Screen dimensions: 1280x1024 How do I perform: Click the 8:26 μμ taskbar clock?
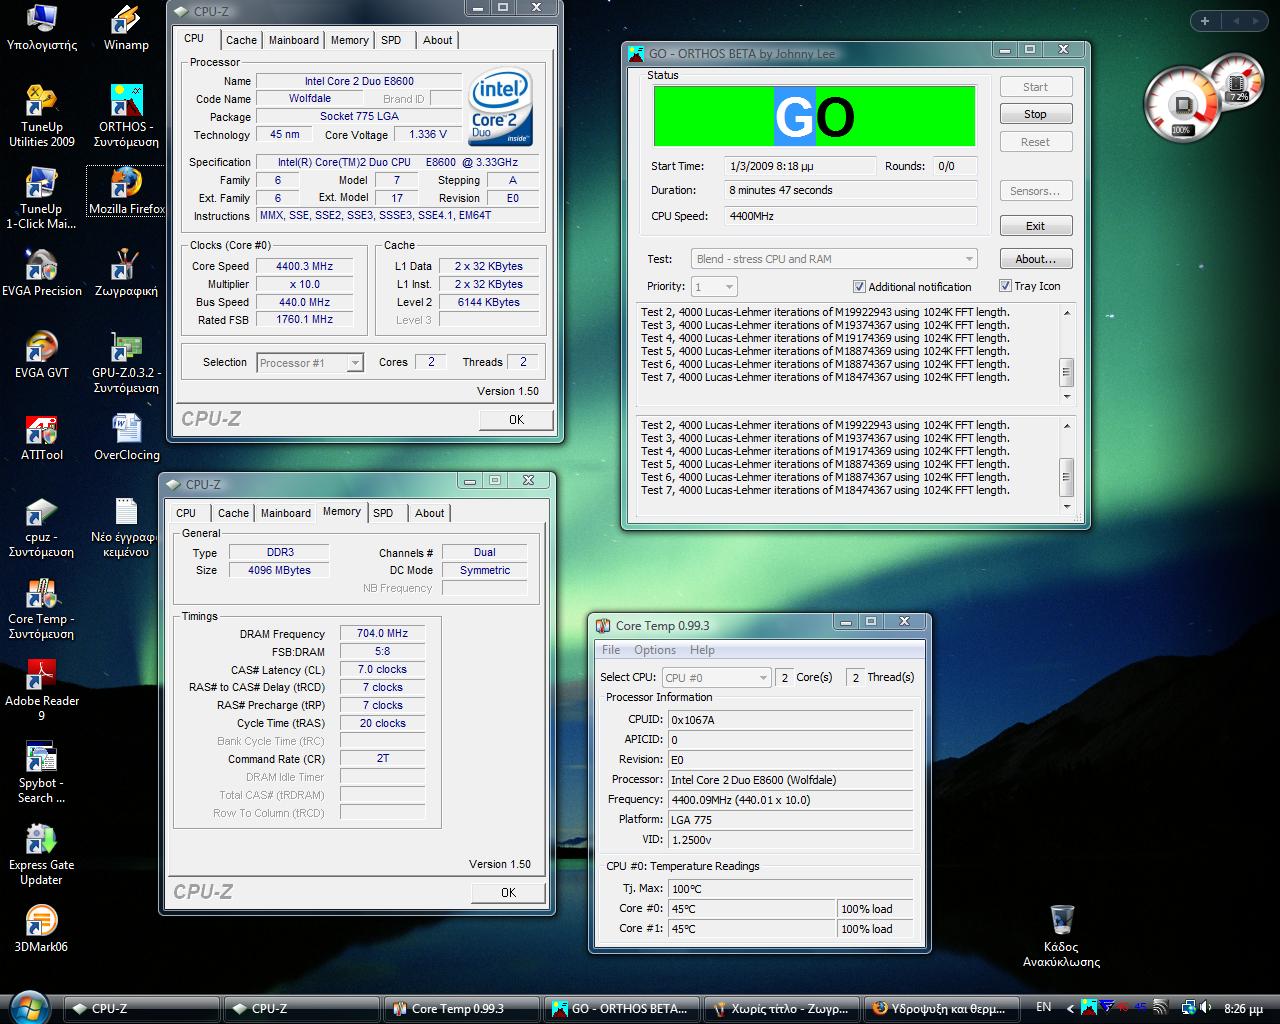pos(1243,1009)
